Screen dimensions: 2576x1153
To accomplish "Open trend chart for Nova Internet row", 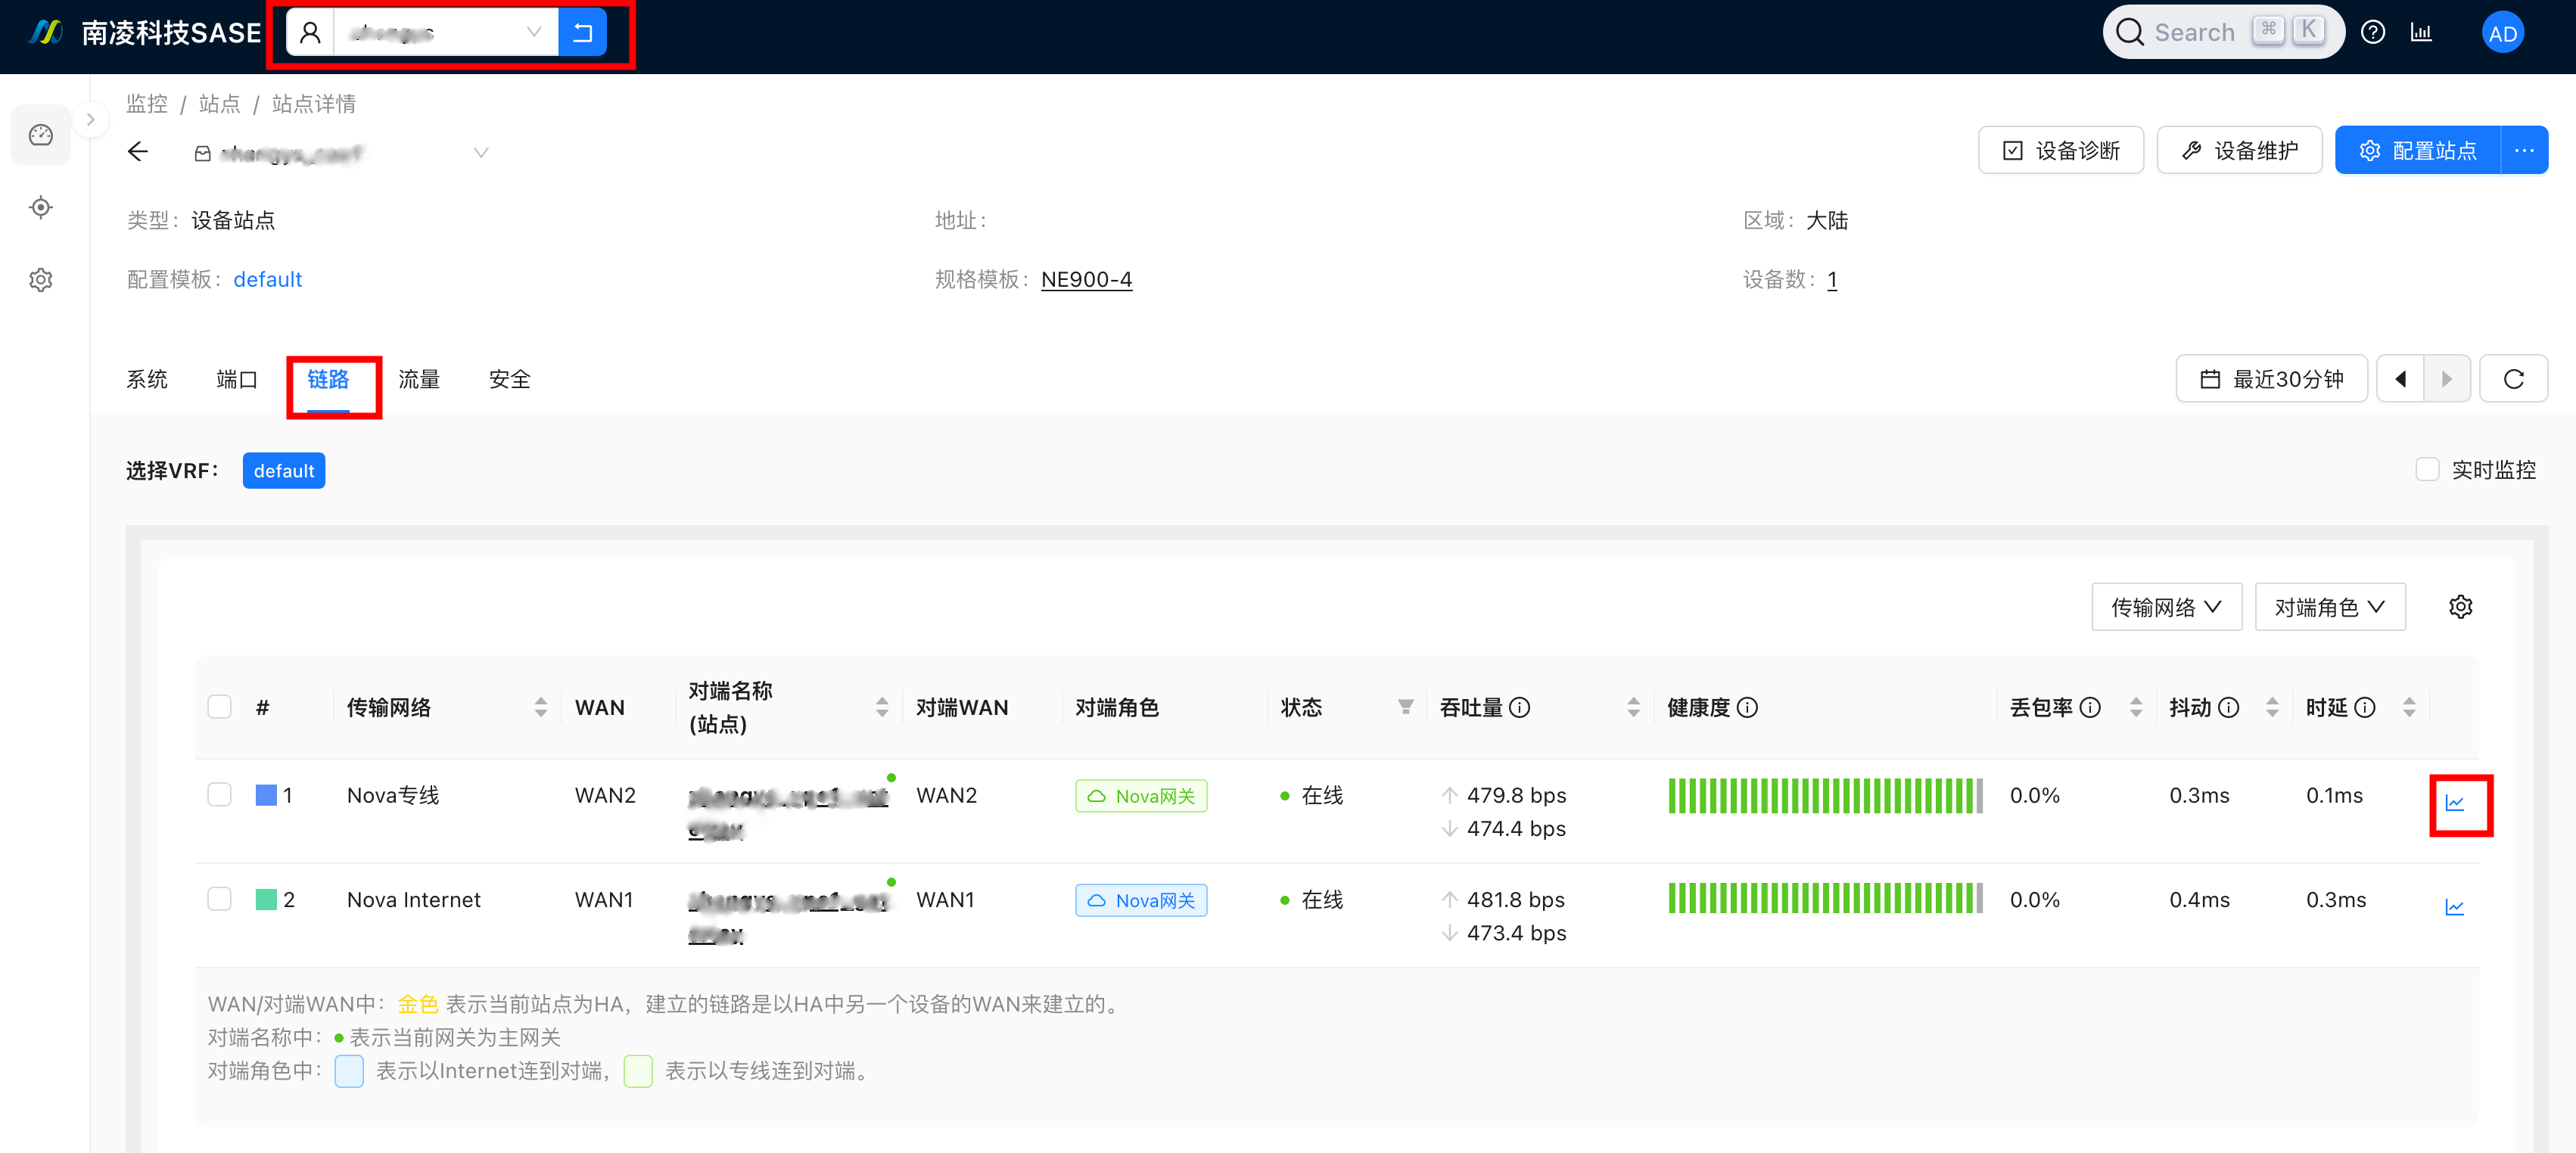I will 2455,907.
